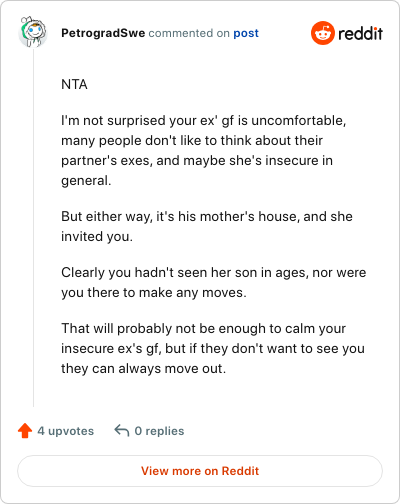
Task: Click the 'commented on' text
Action: coord(189,33)
